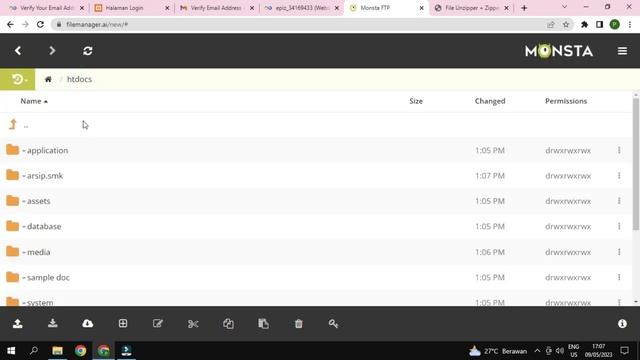
Task: Bookmark this page with star icon
Action: 566,24
